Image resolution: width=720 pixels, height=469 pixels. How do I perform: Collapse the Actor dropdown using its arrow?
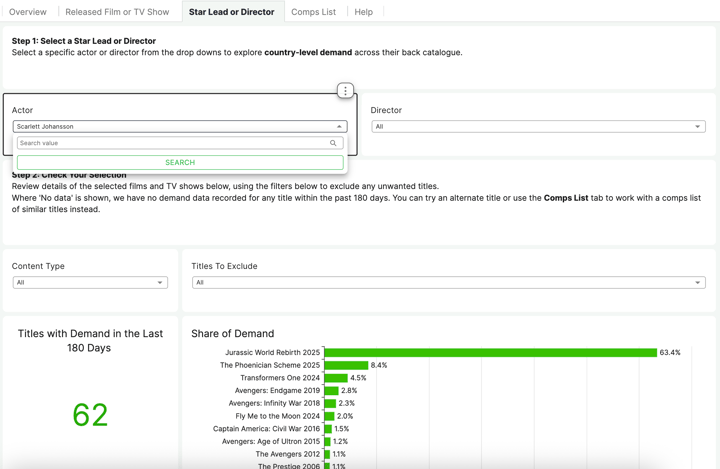339,127
